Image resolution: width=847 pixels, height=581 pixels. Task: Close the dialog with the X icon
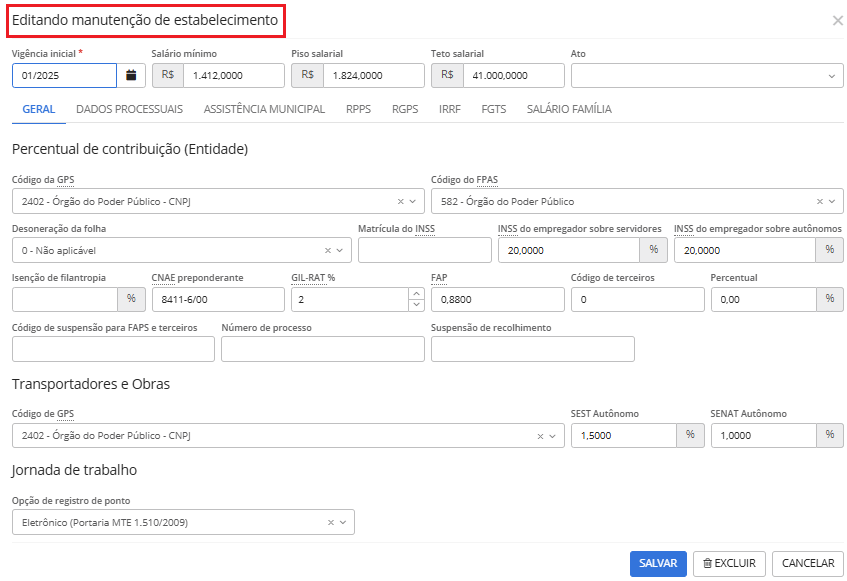click(x=837, y=21)
